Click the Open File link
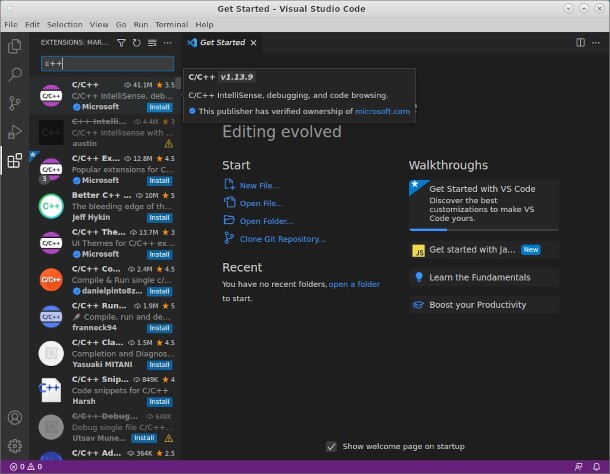Viewport: 610px width, 474px height. pyautogui.click(x=261, y=204)
